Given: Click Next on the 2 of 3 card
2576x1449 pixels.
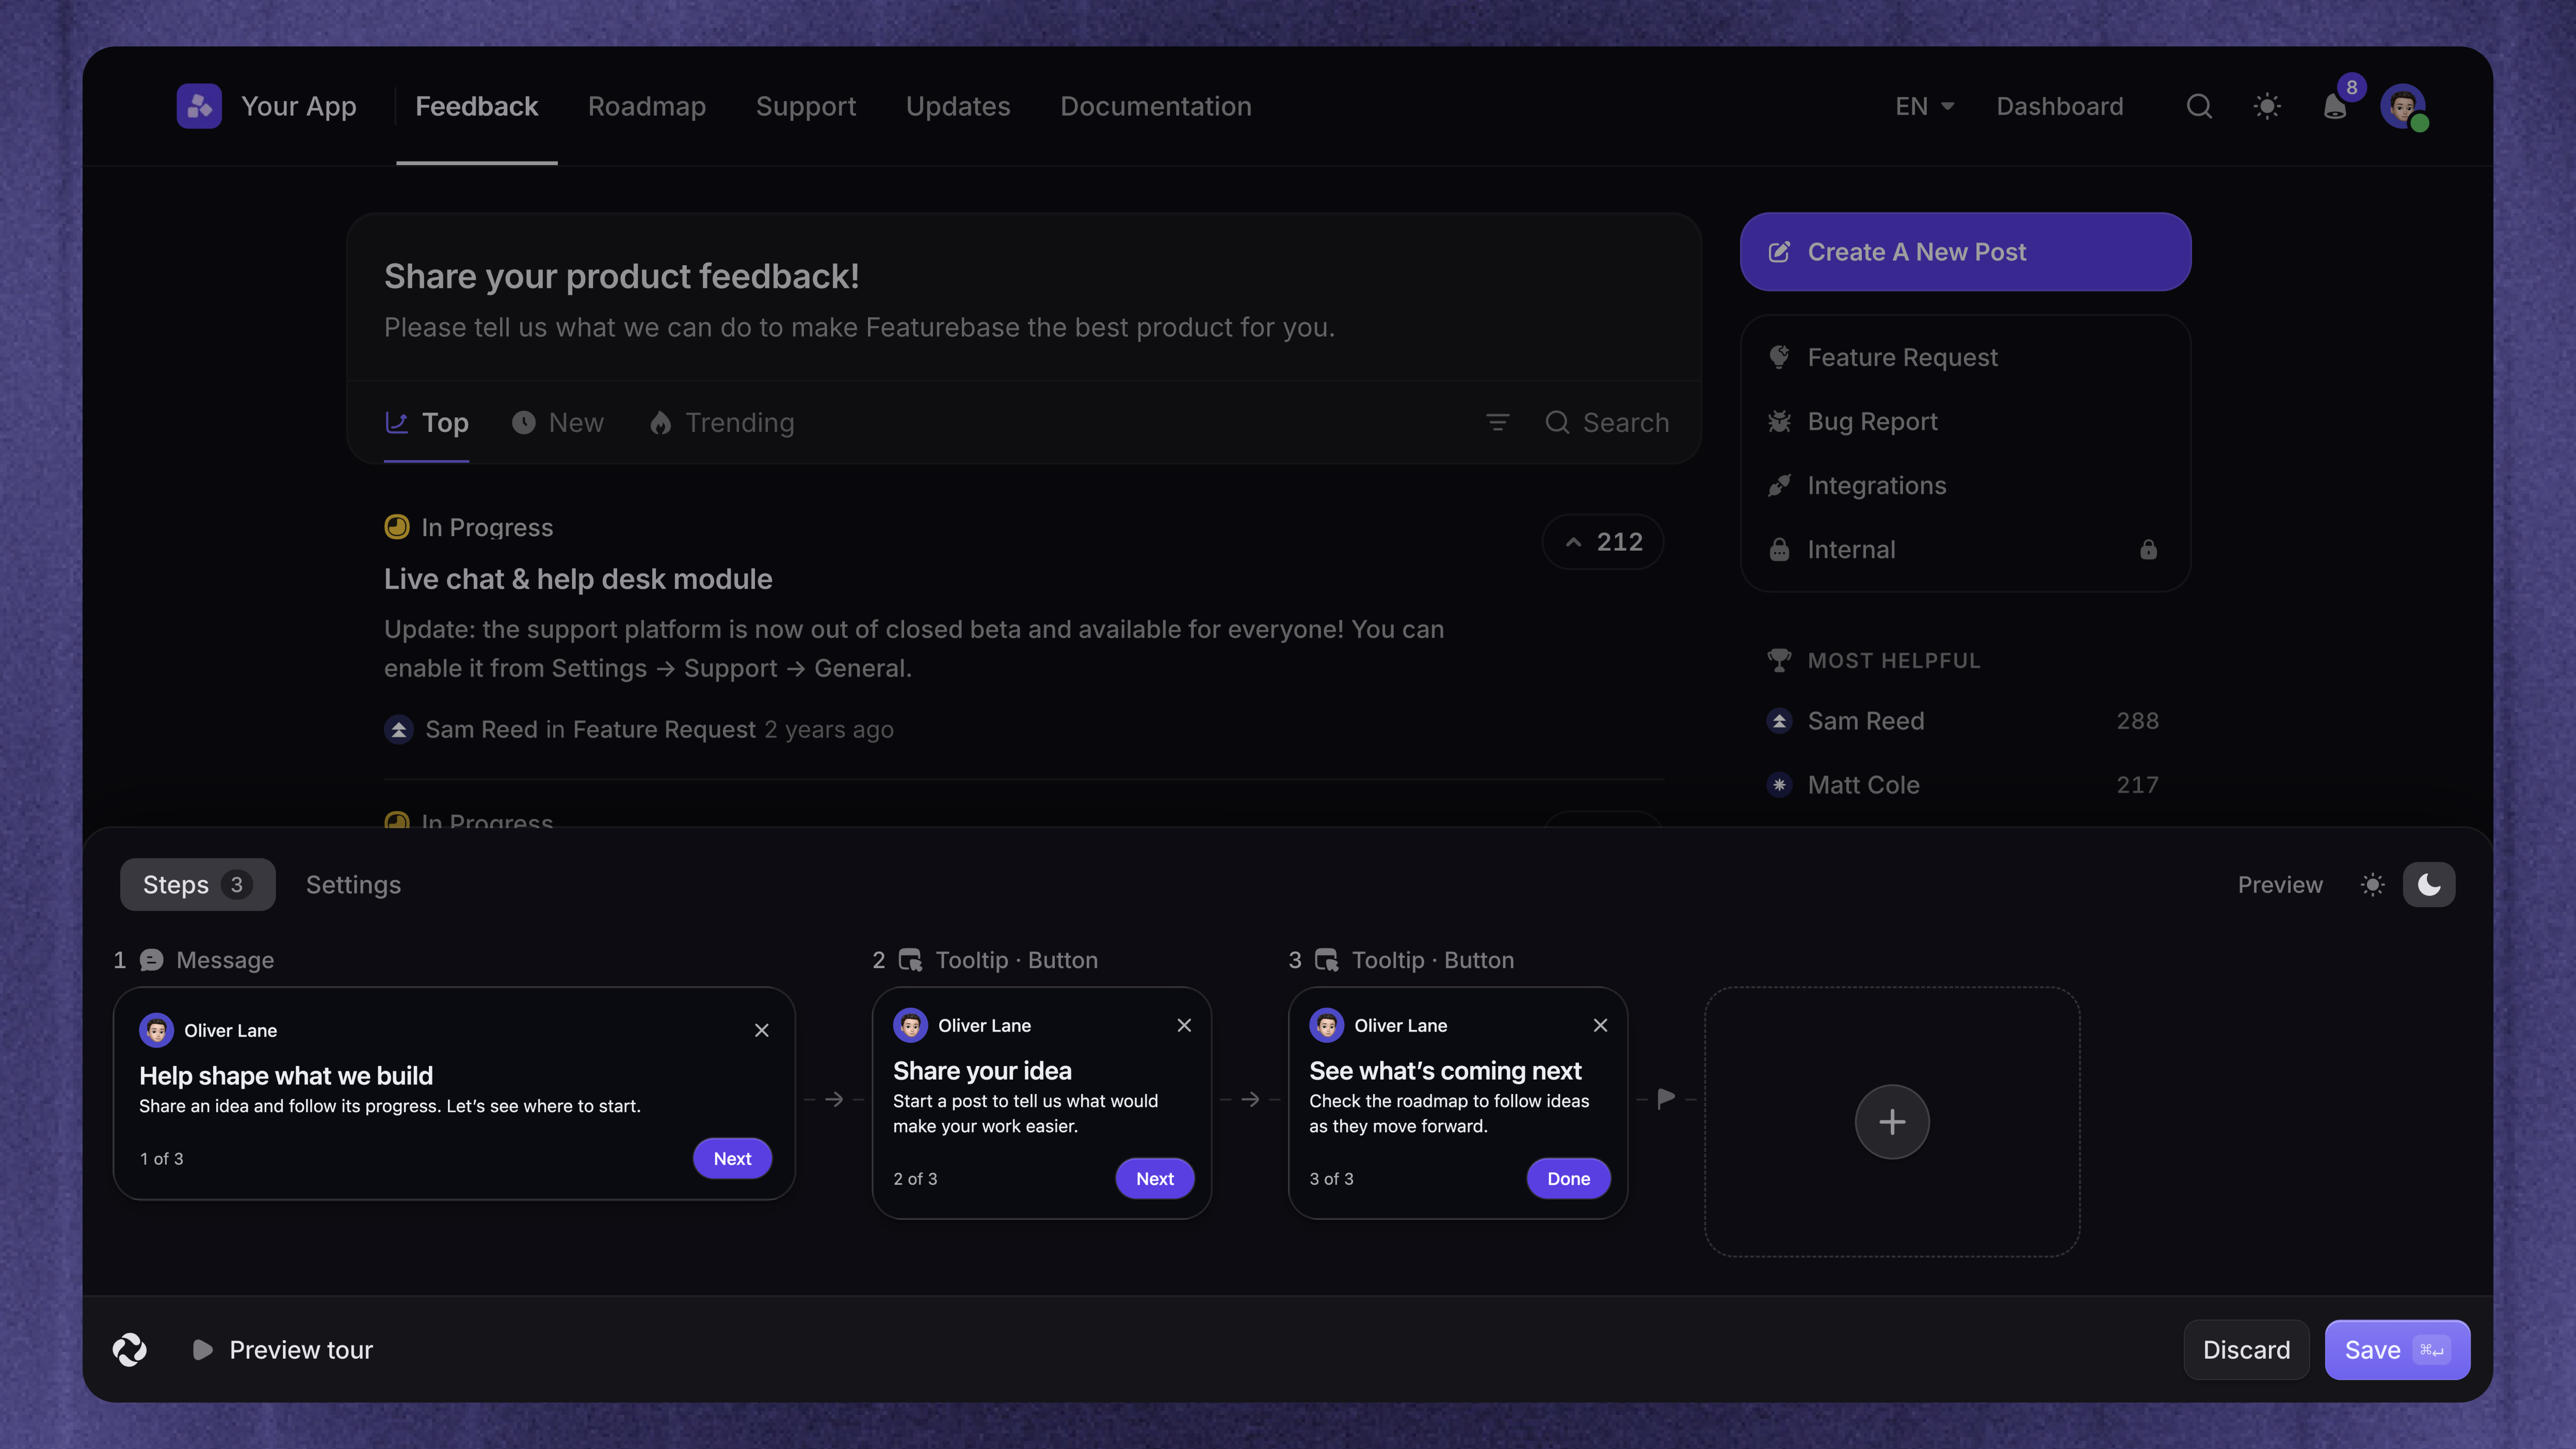Looking at the screenshot, I should [1154, 1178].
